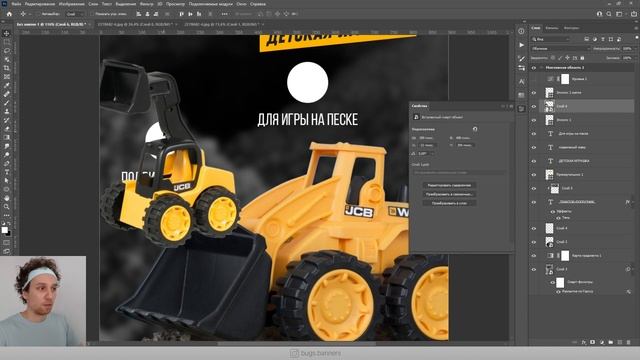Hide the Прямоугольник 1 layer
This screenshot has width=640, height=360.
point(533,175)
